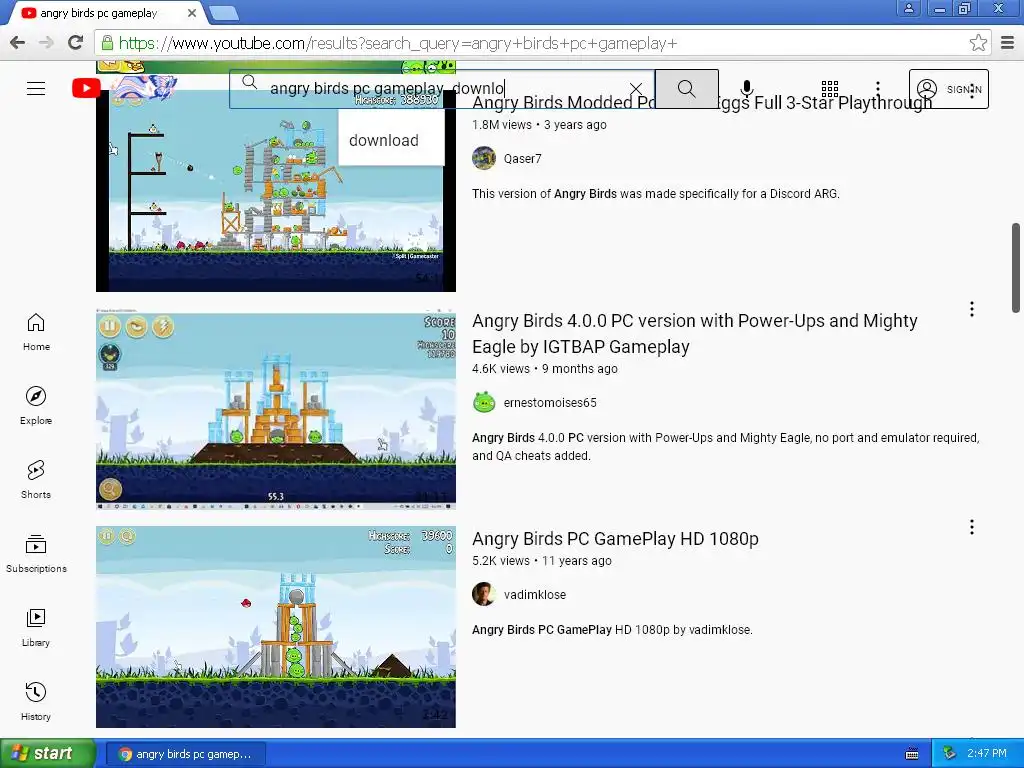Click the system tray clock 2:47 PM

pyautogui.click(x=987, y=754)
